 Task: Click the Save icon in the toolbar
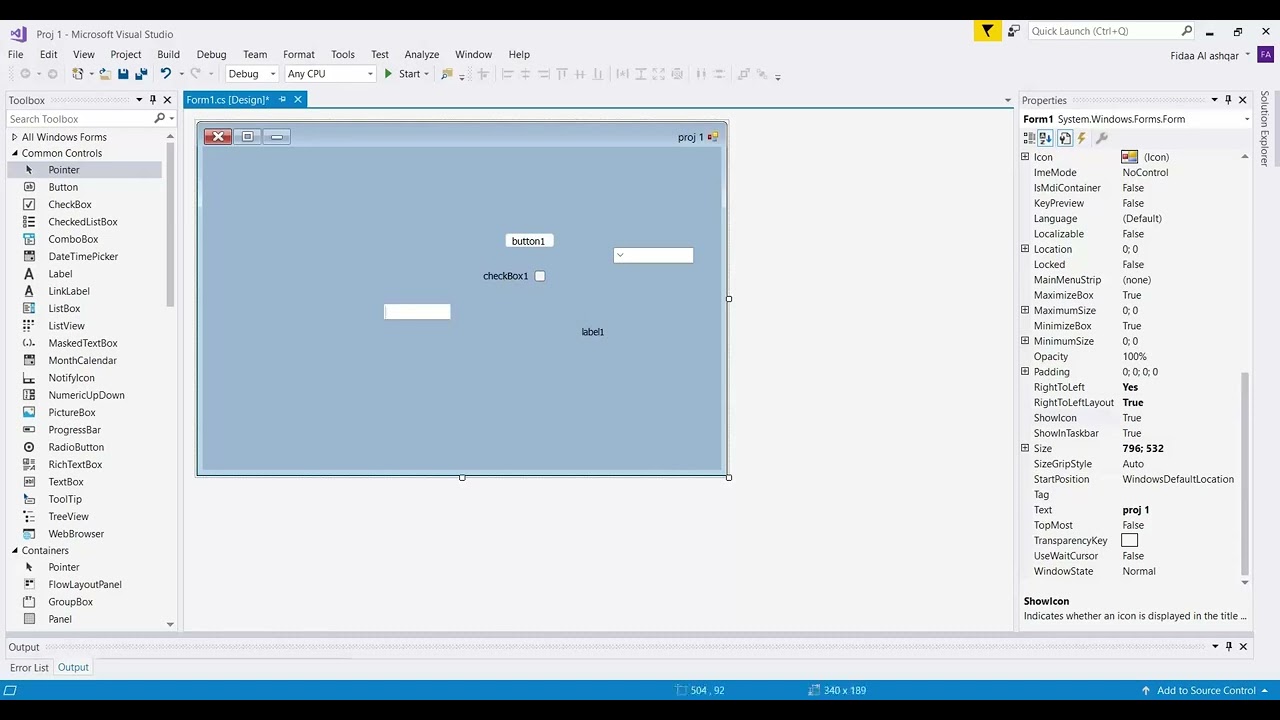[x=123, y=74]
